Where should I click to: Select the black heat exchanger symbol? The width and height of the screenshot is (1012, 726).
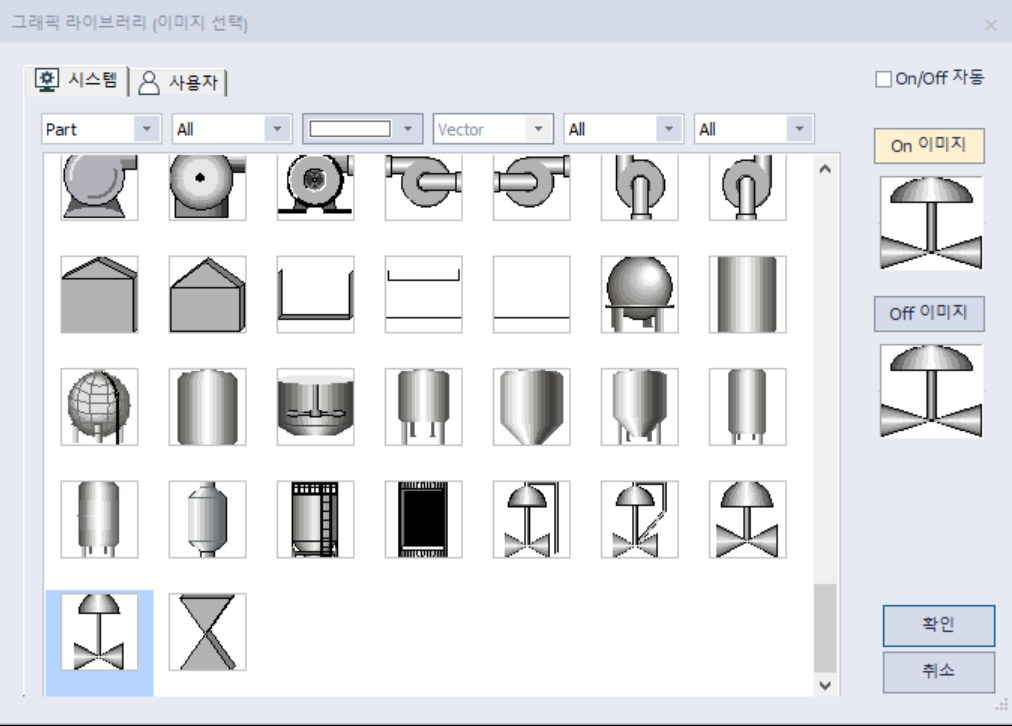[x=423, y=519]
